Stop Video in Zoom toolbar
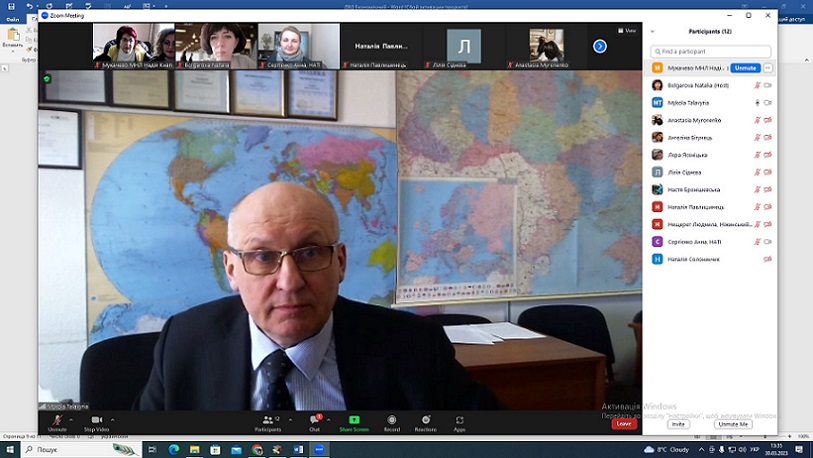813x458 pixels. click(x=96, y=423)
